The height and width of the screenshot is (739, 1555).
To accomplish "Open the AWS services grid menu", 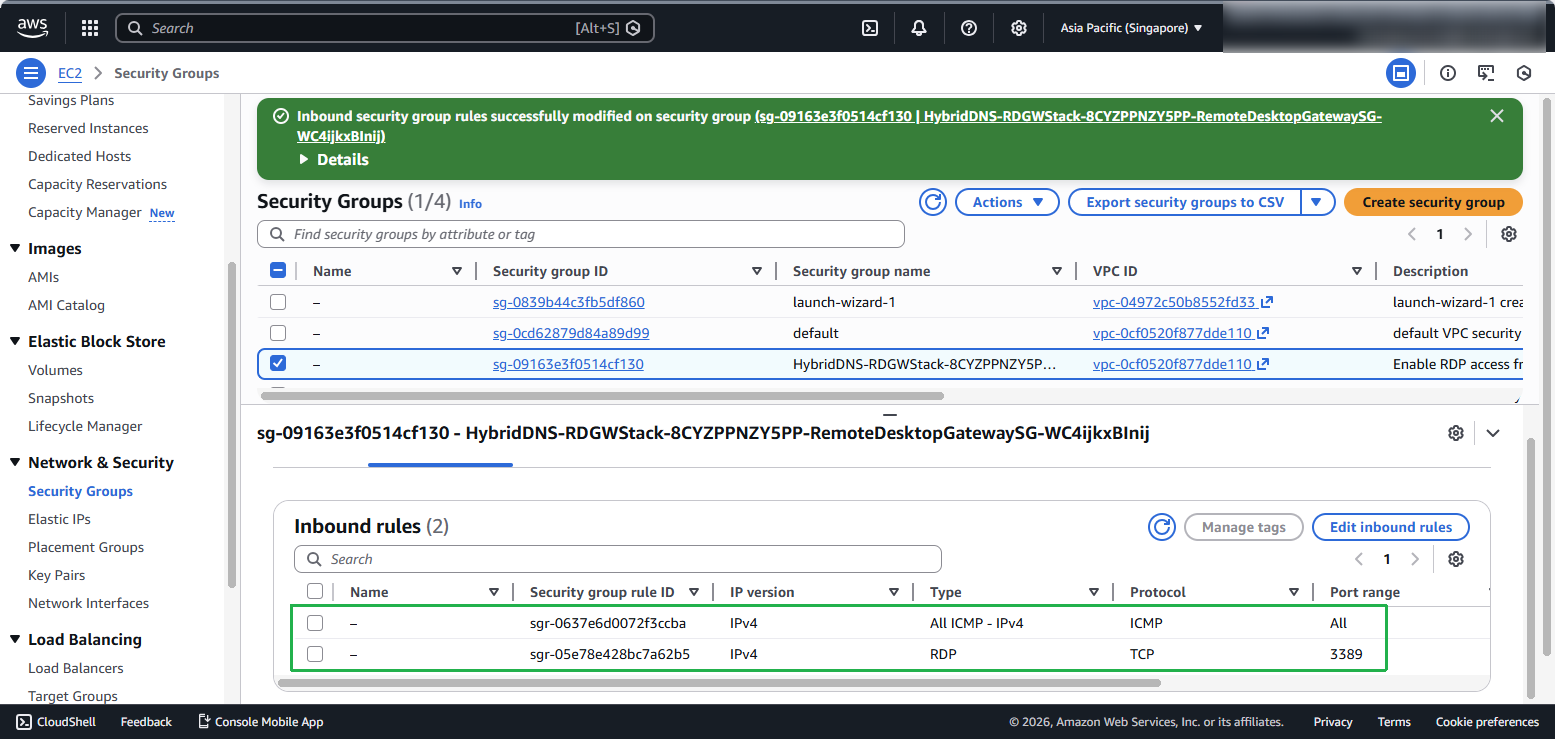I will tap(90, 28).
